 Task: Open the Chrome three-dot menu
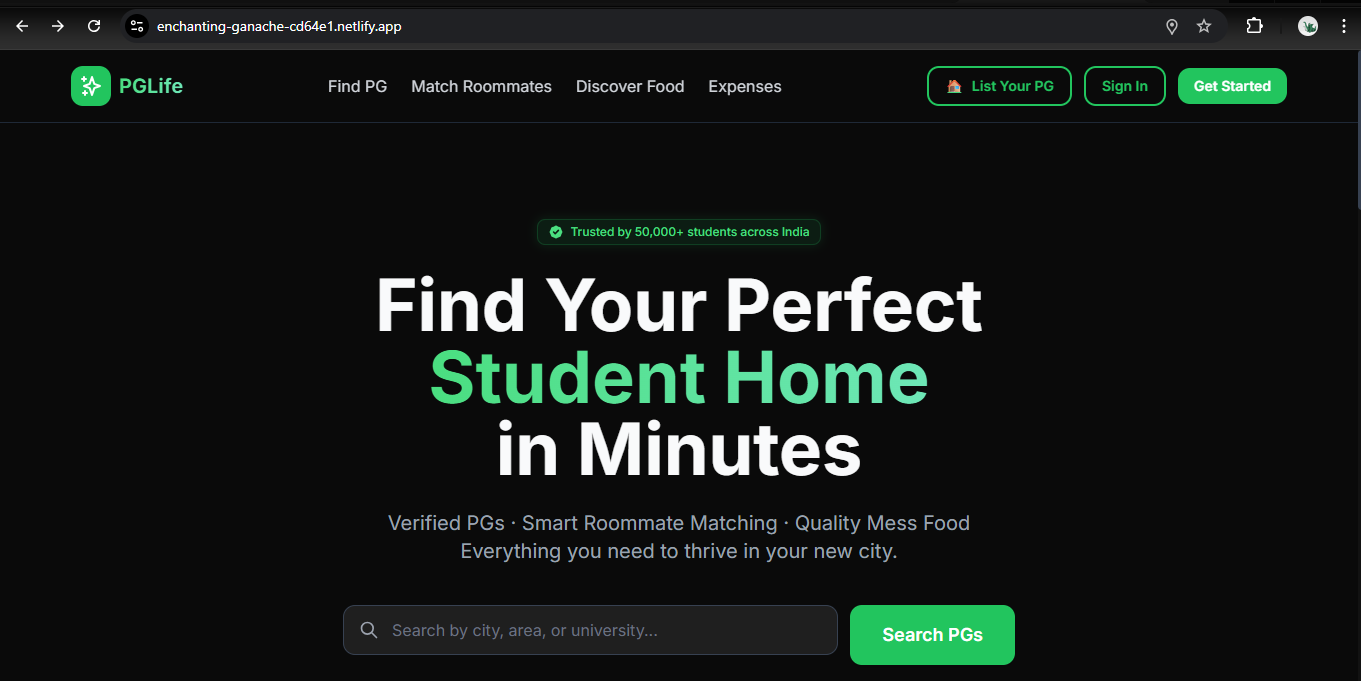1343,26
